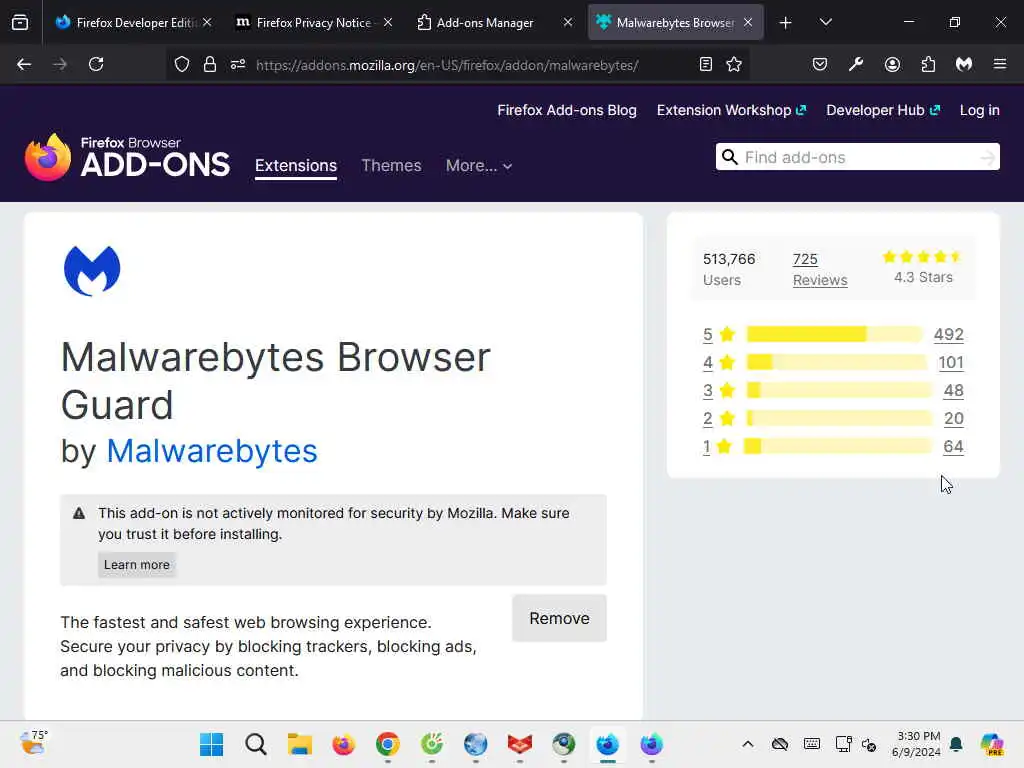
Task: Open developer tools wrench icon
Action: tap(856, 64)
